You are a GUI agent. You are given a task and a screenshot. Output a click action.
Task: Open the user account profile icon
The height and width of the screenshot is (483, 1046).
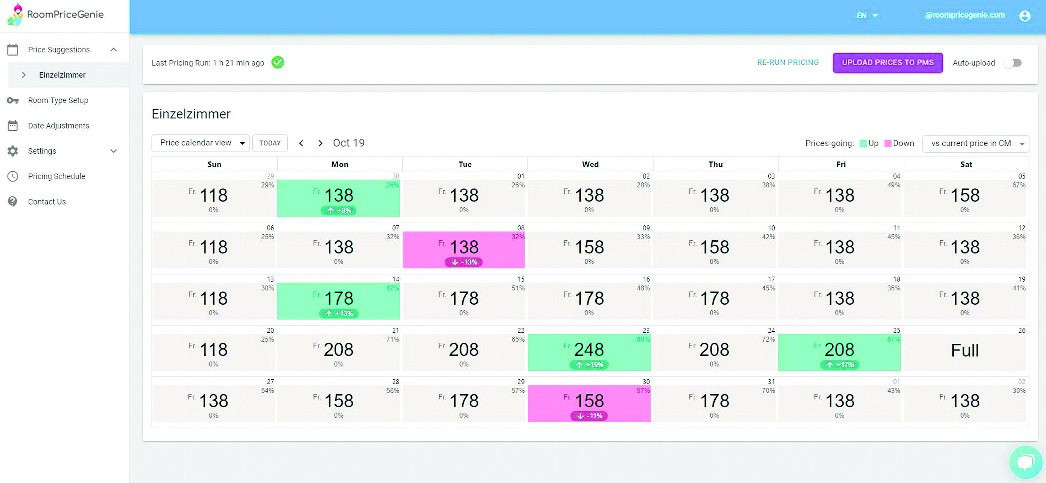1024,16
